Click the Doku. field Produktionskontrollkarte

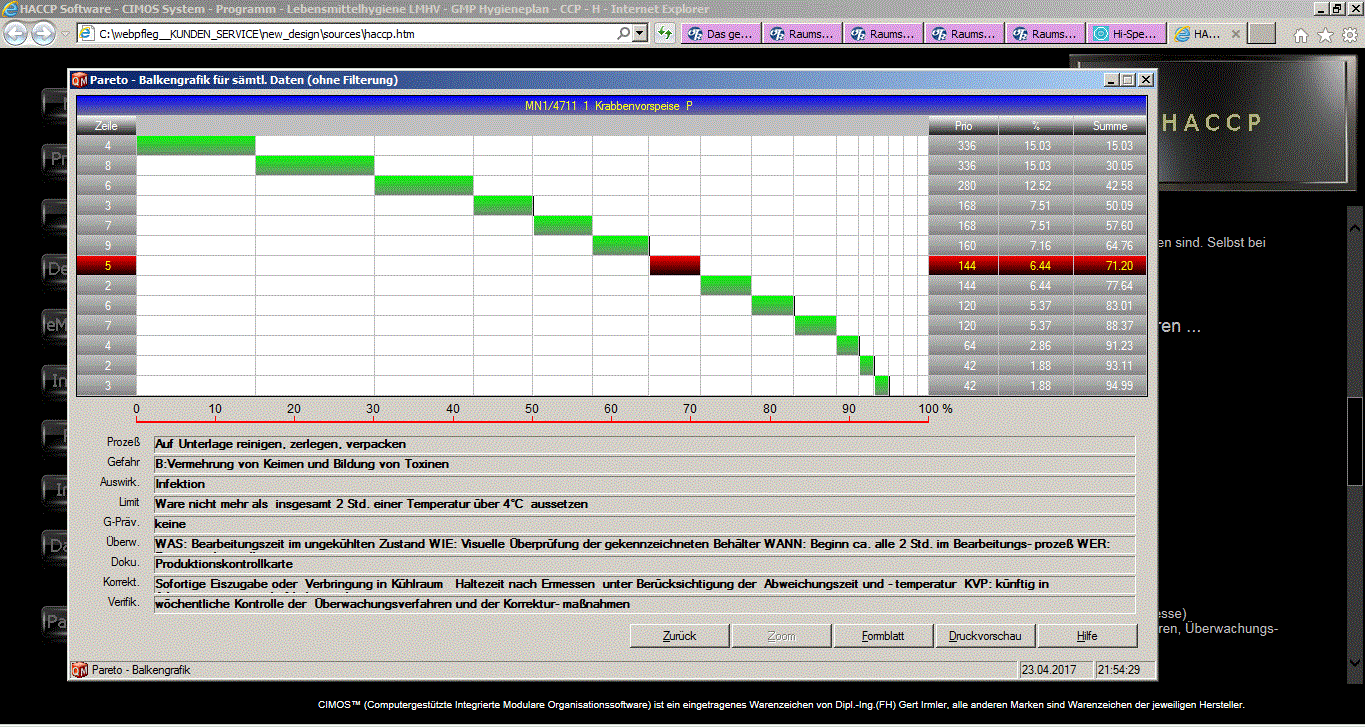[x=644, y=564]
